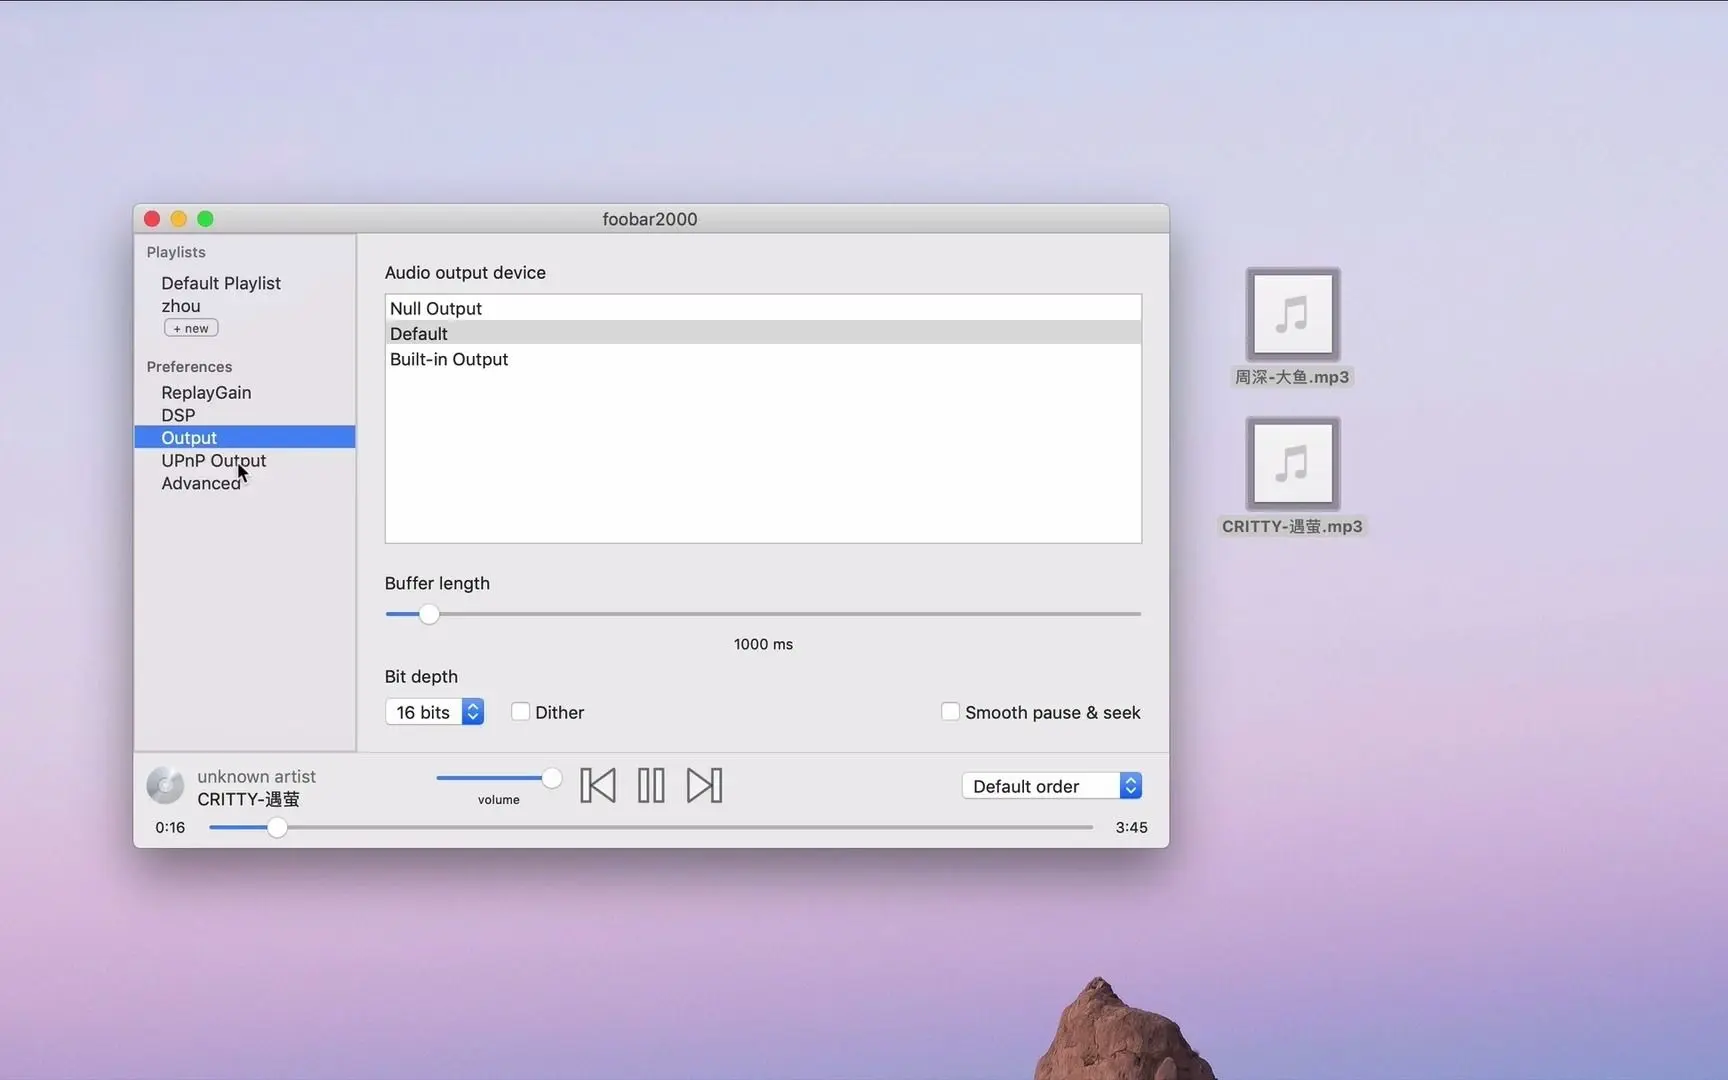
Task: Click the 1000 ms buffer value
Action: tap(763, 644)
